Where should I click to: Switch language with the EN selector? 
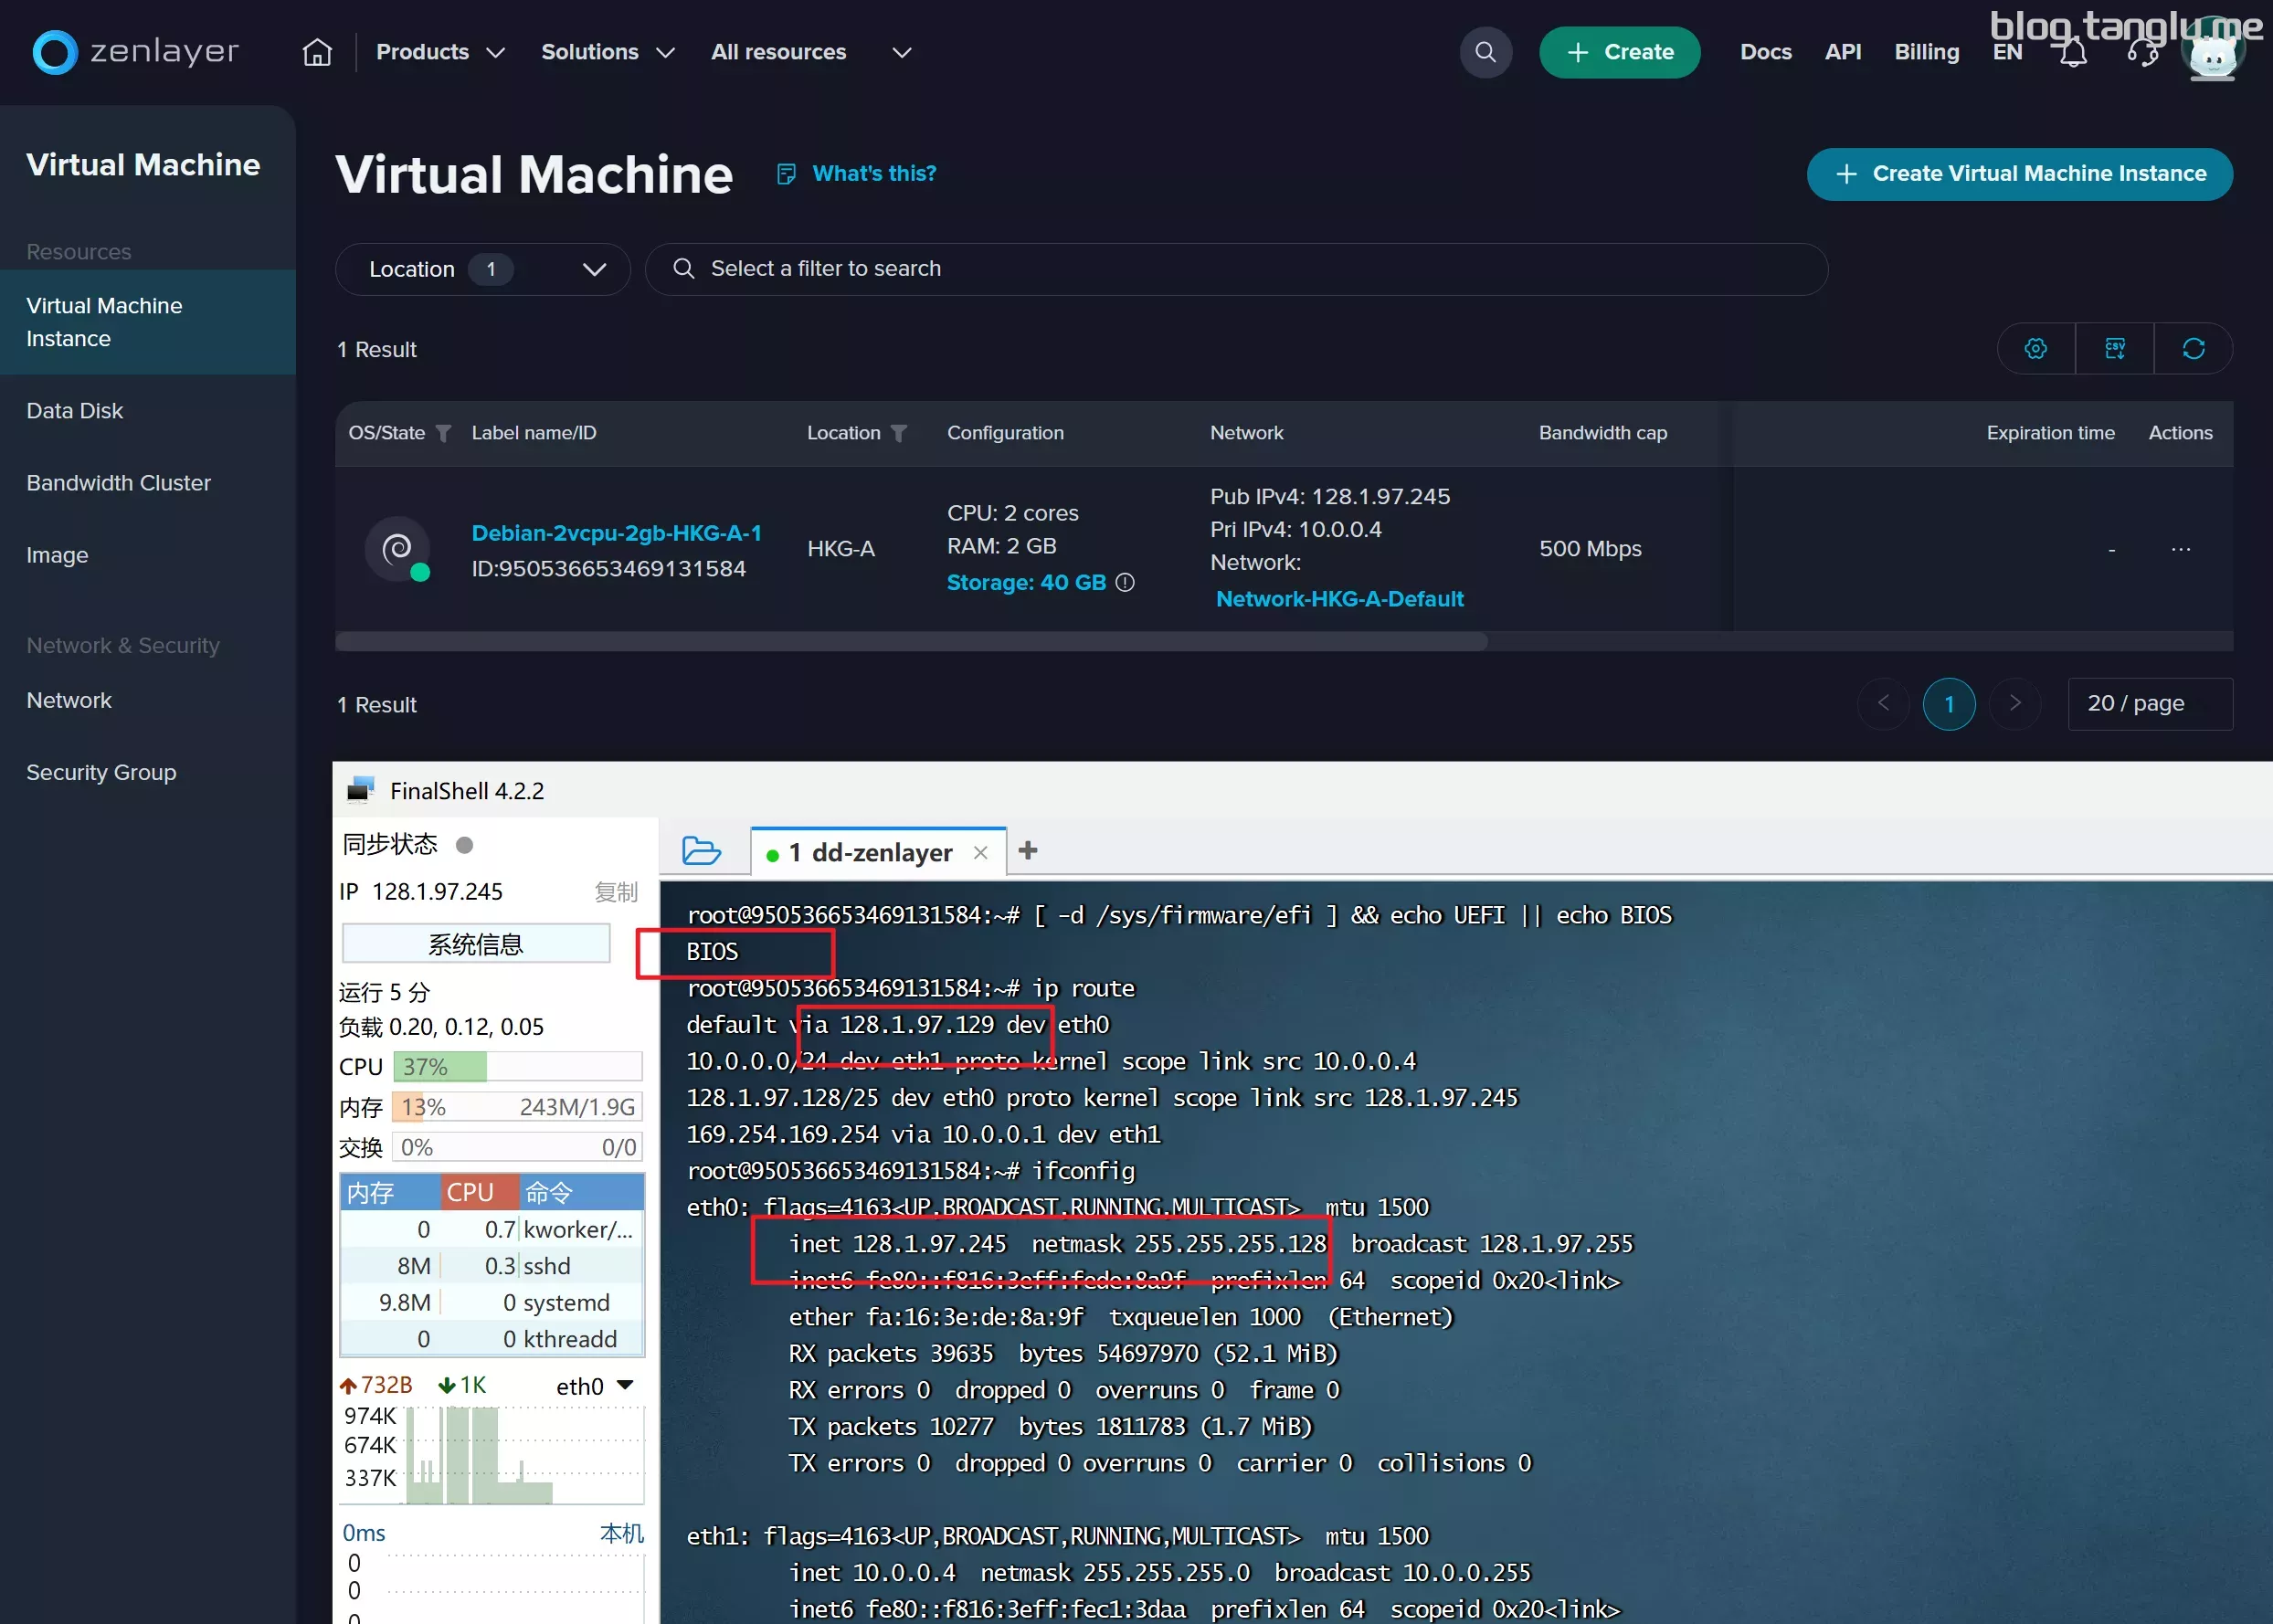click(2007, 52)
